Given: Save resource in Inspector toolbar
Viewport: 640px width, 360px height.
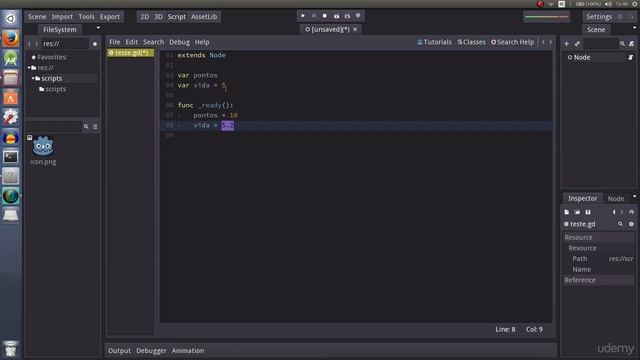Looking at the screenshot, I should pos(588,212).
